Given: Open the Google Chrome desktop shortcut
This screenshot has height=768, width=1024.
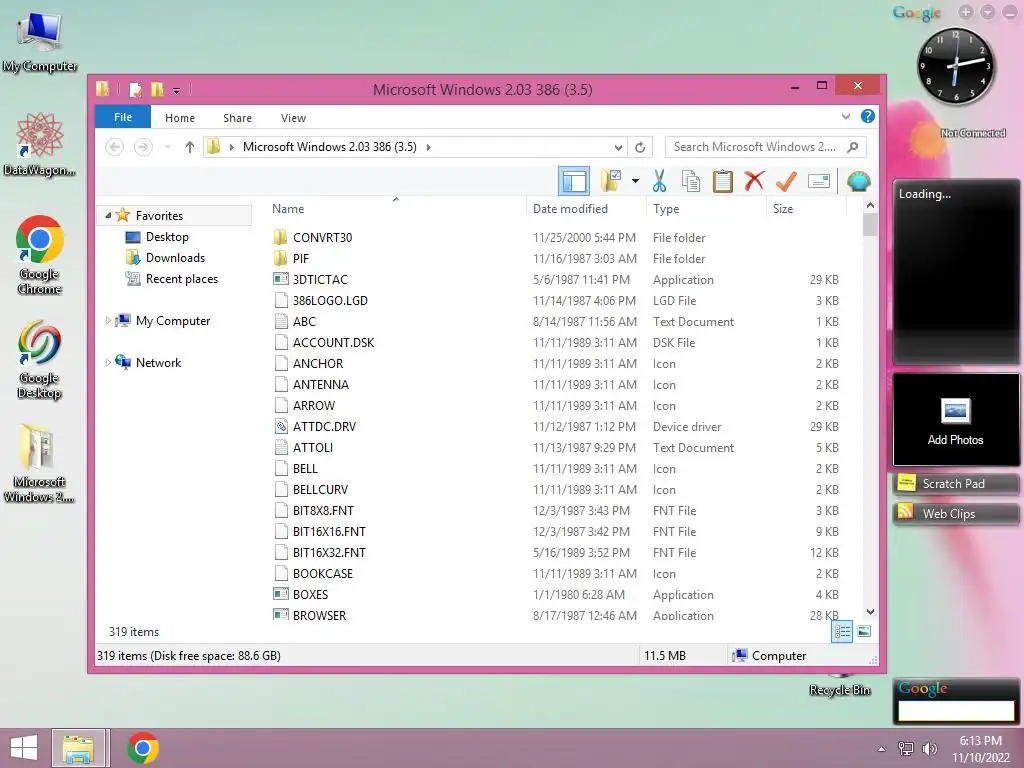Looking at the screenshot, I should point(39,255).
